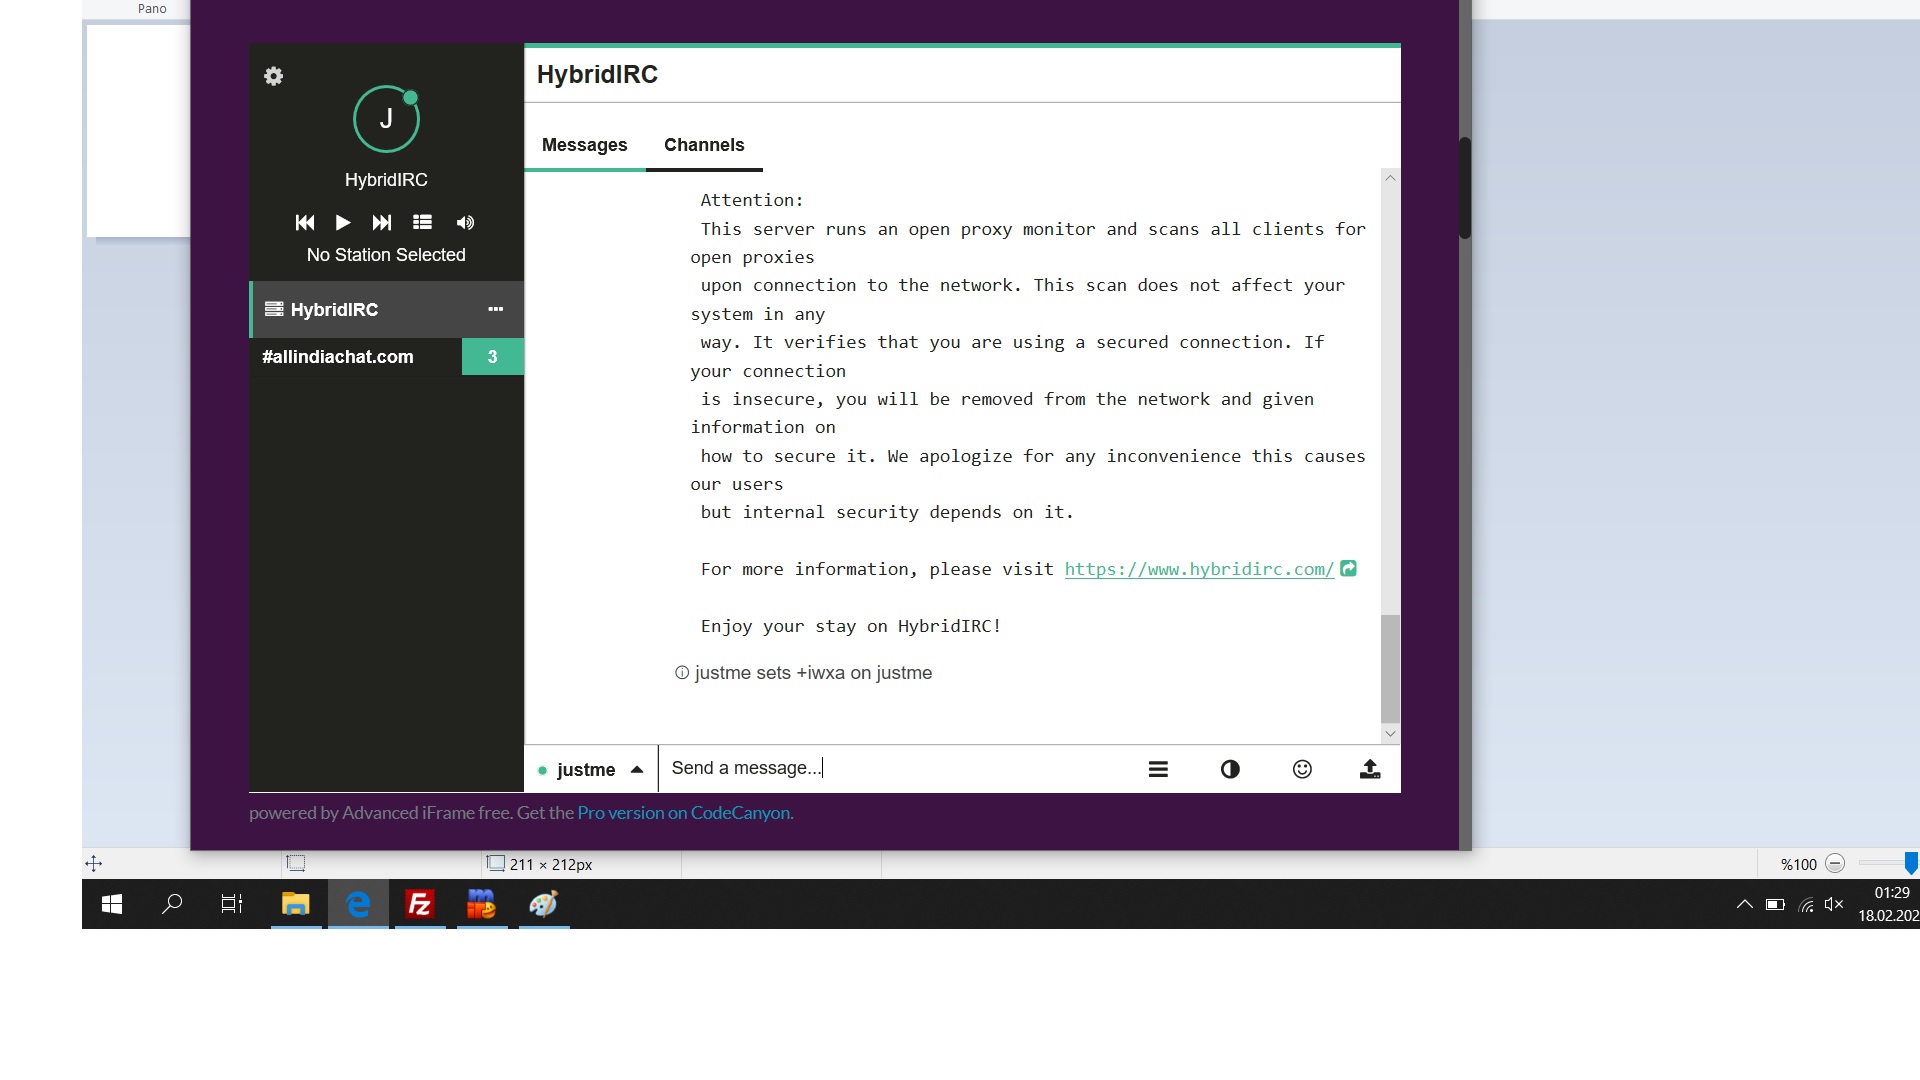Screen dimensions: 1920x1080
Task: Click the No Station Selected label
Action: pyautogui.click(x=386, y=255)
